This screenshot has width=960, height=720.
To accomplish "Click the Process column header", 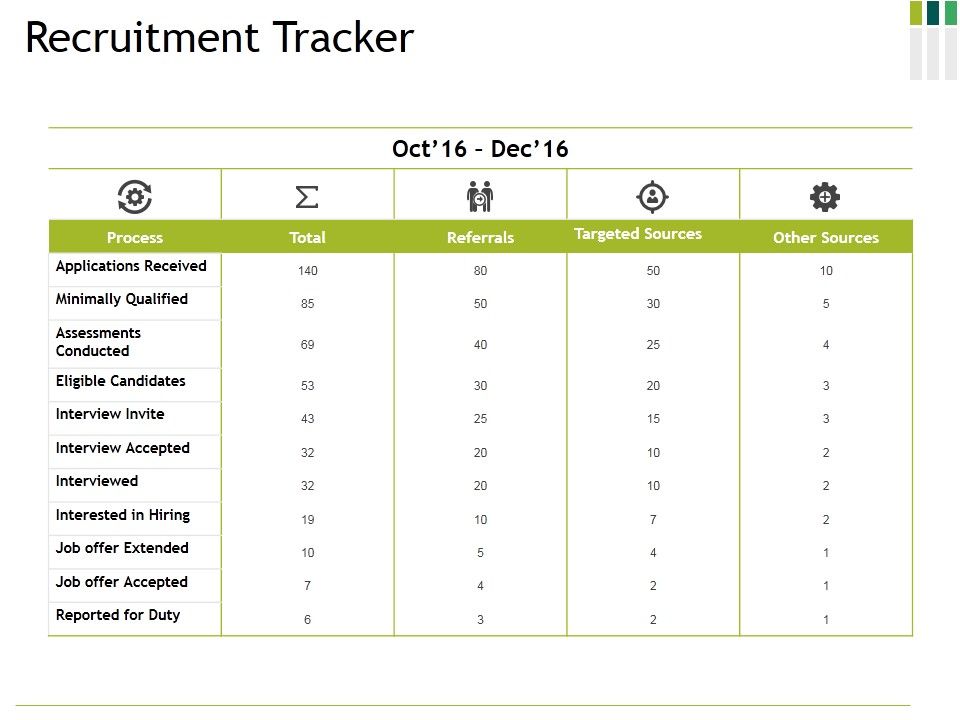I will tap(135, 238).
